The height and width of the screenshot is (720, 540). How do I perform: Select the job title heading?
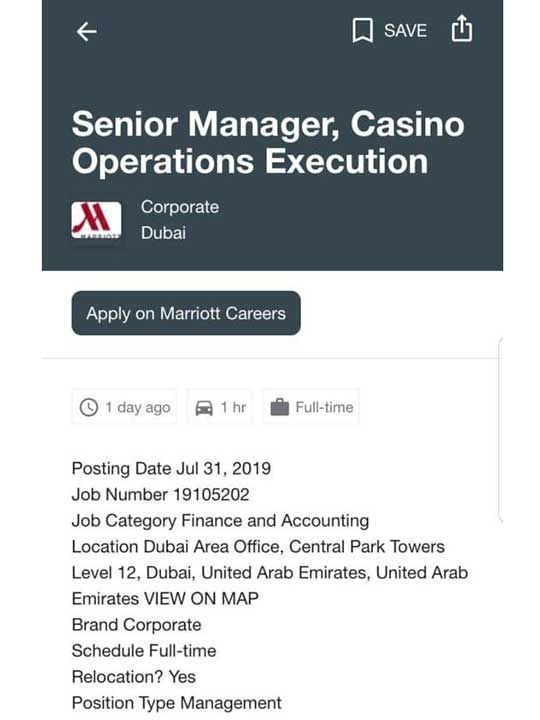[268, 143]
